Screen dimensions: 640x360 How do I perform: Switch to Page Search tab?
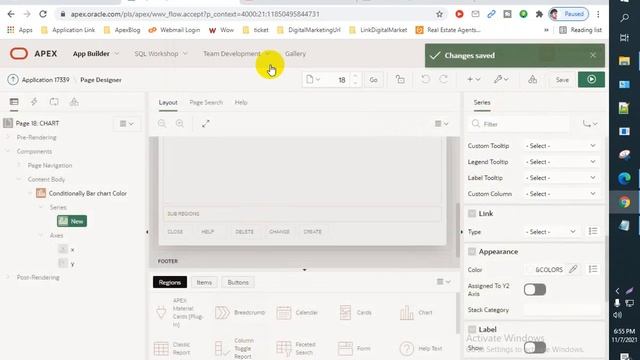[206, 102]
